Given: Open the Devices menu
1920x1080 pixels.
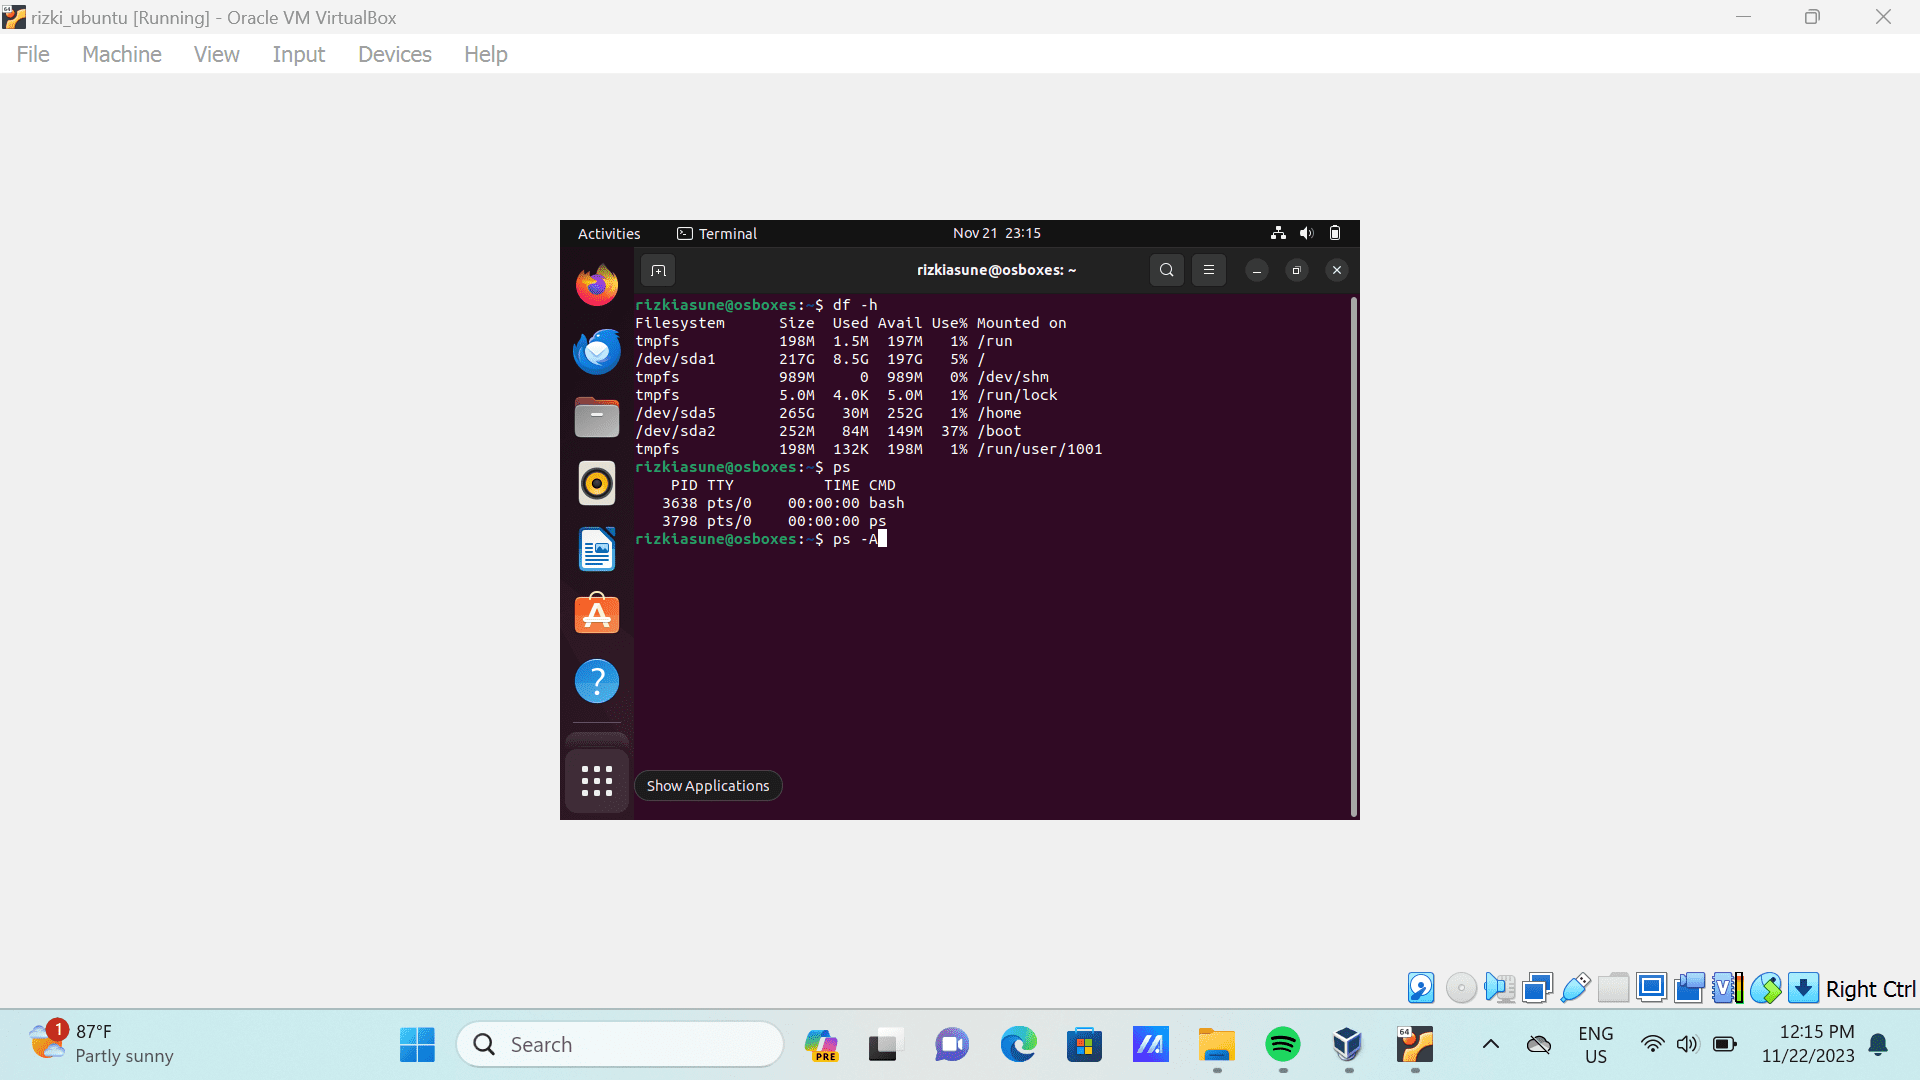Looking at the screenshot, I should [395, 54].
